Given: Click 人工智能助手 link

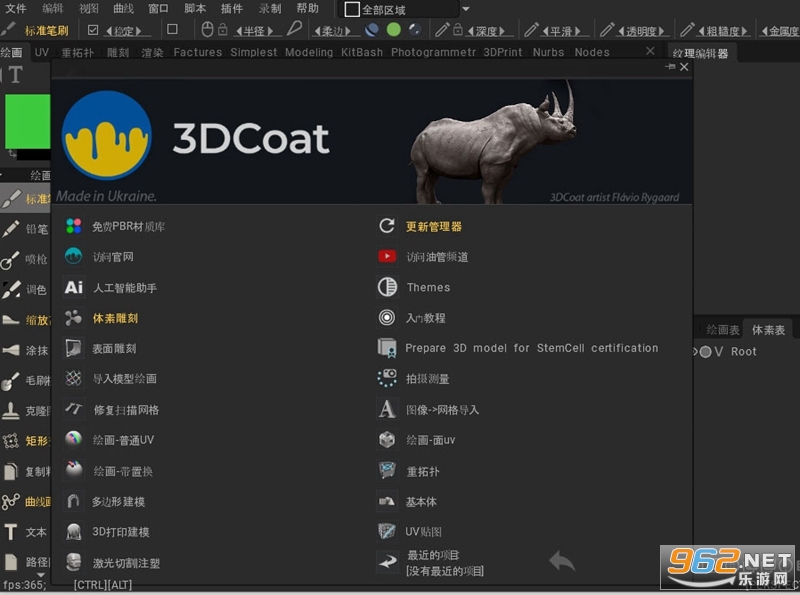Looking at the screenshot, I should coord(125,288).
